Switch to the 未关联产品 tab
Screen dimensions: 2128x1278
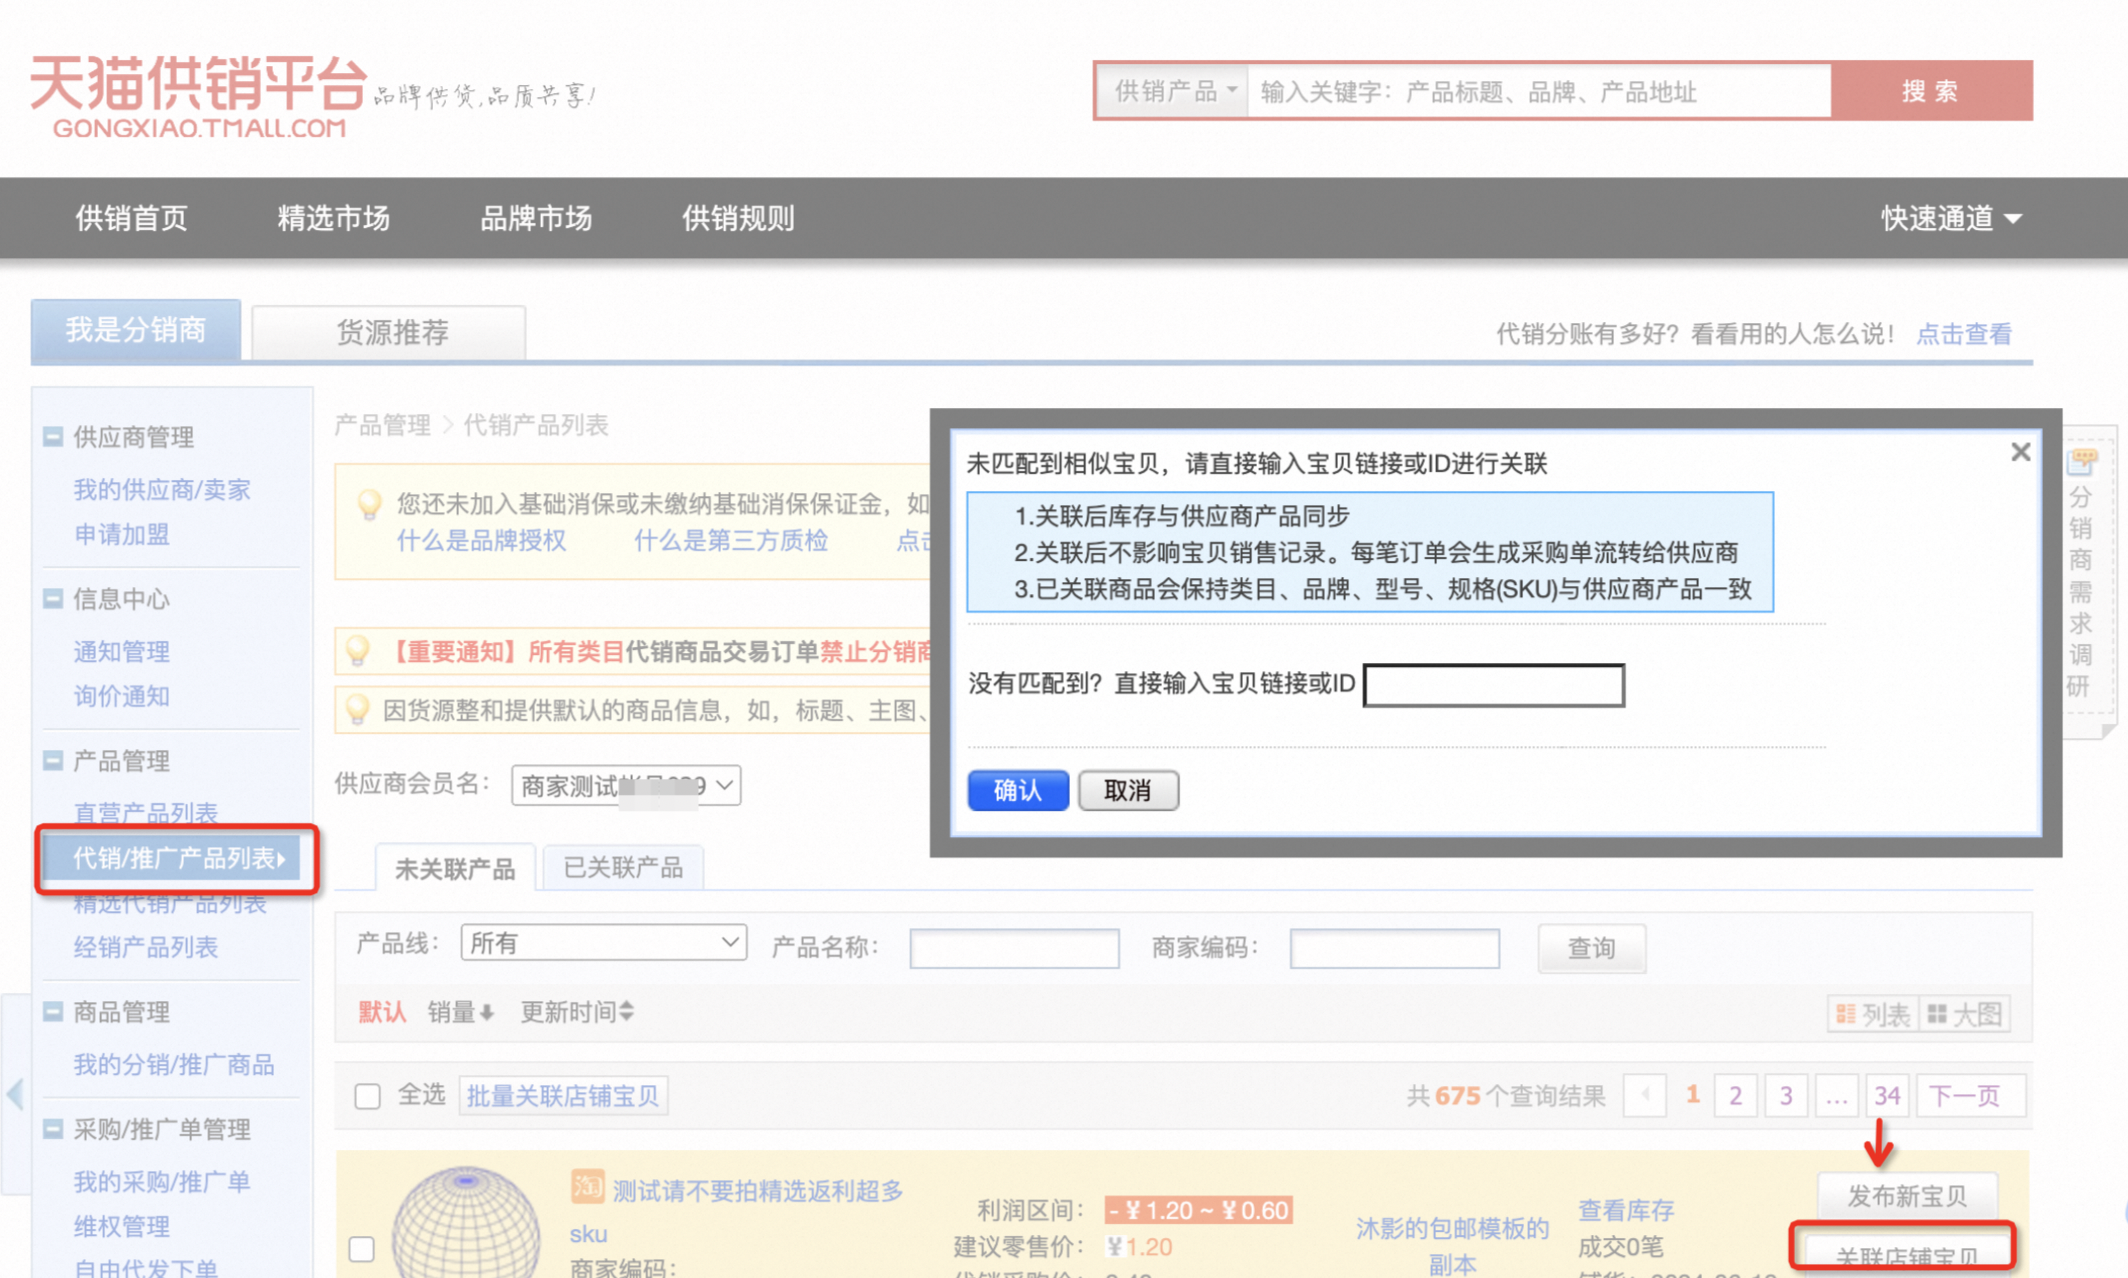pos(455,868)
